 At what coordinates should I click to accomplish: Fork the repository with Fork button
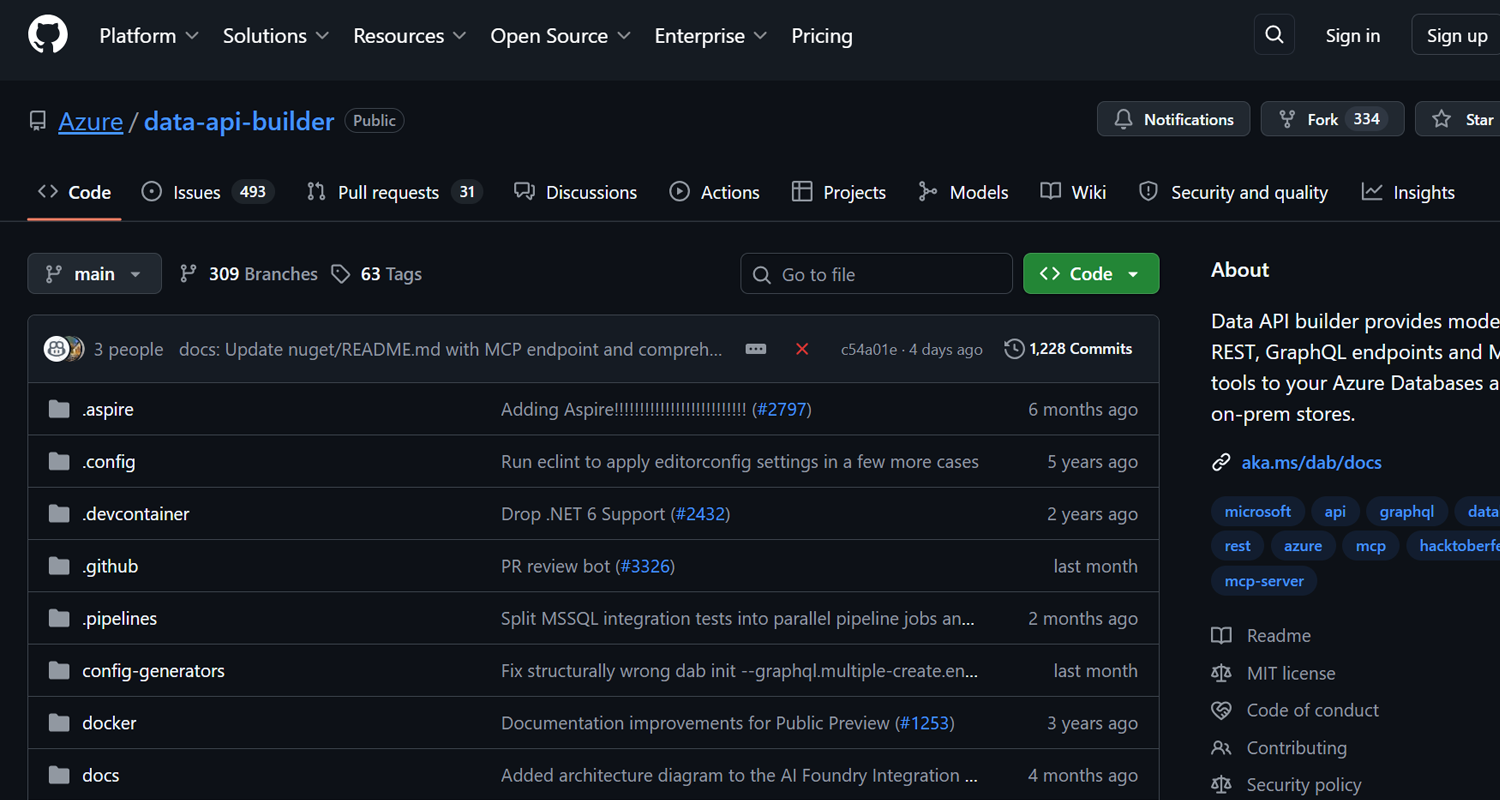(1332, 119)
